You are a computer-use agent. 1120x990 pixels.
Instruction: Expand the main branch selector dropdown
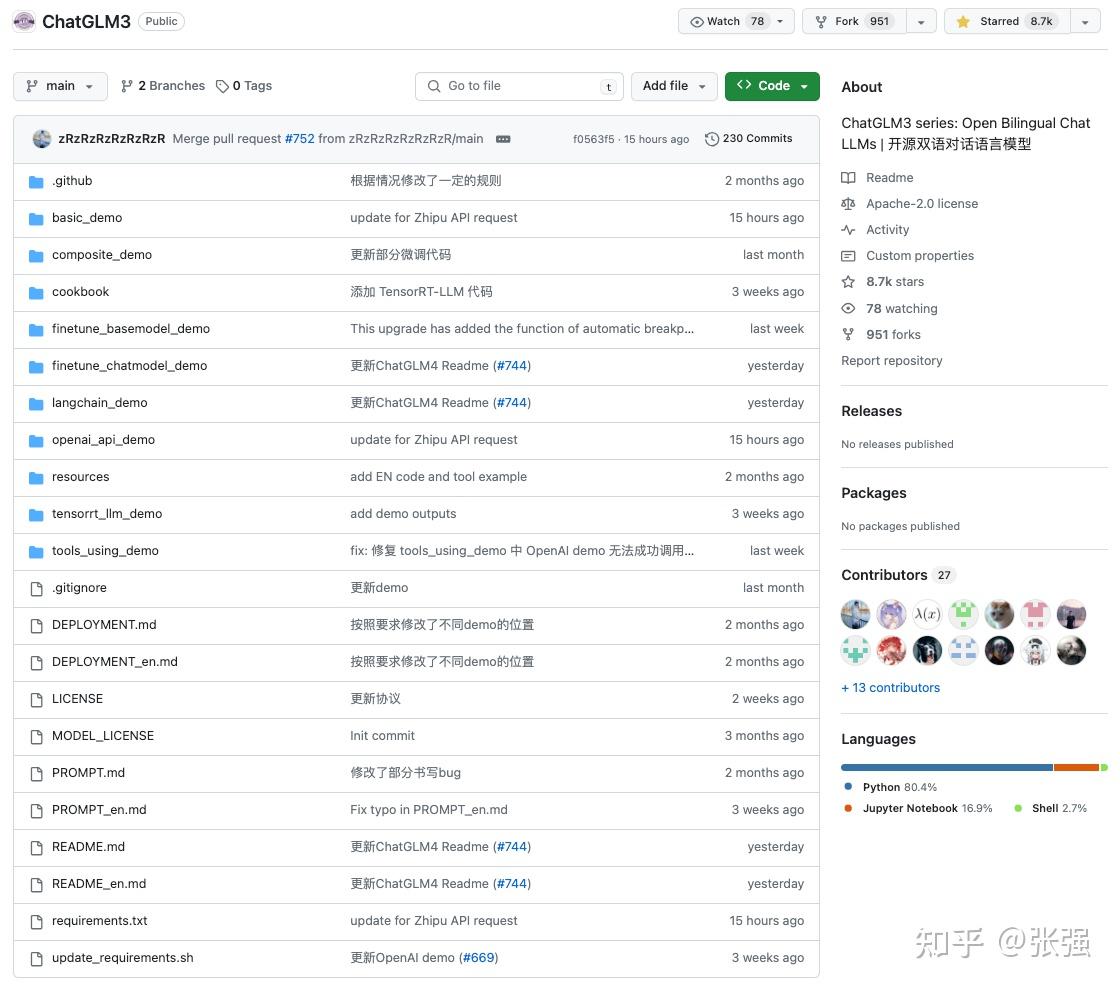pos(59,86)
